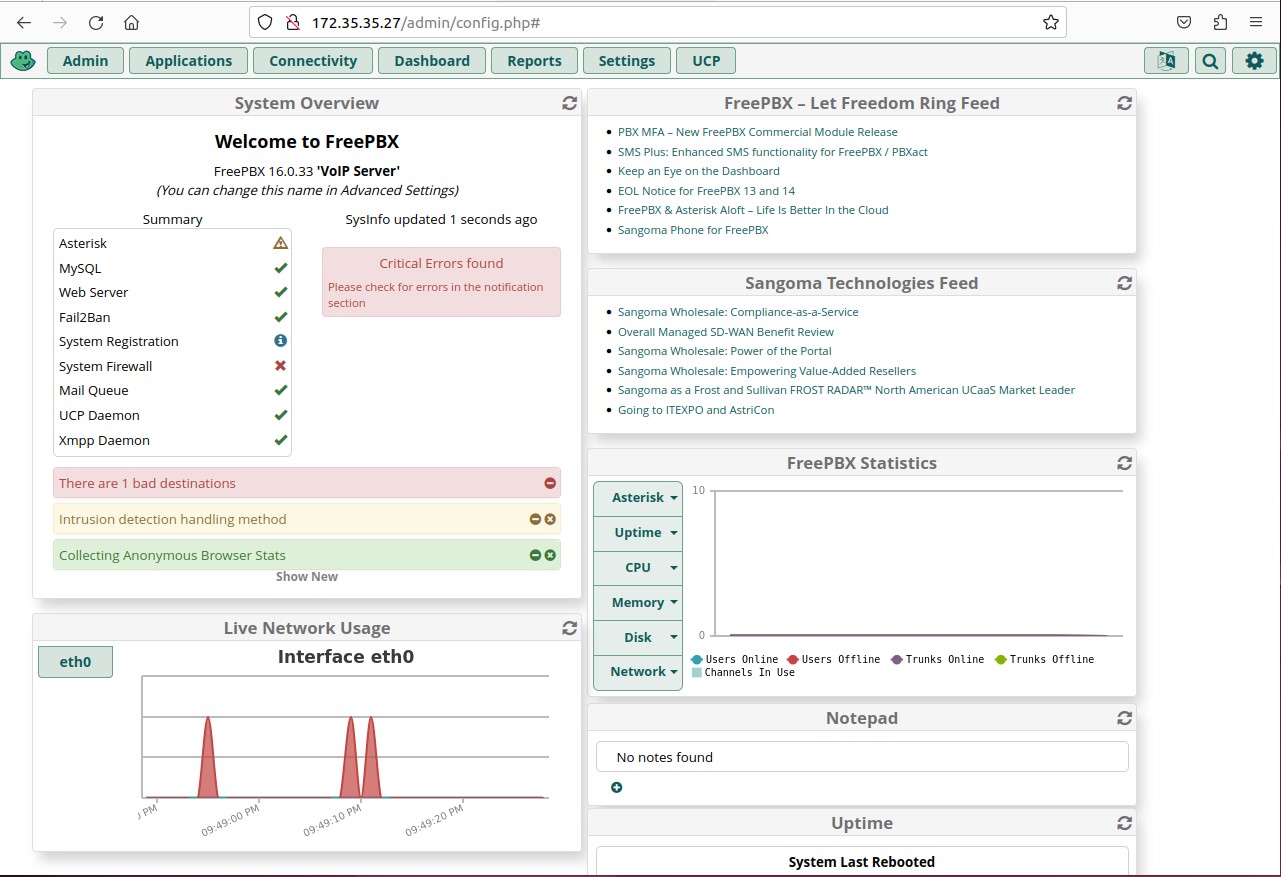Click the Mail Queue green check icon
This screenshot has height=877, width=1281.
point(281,390)
